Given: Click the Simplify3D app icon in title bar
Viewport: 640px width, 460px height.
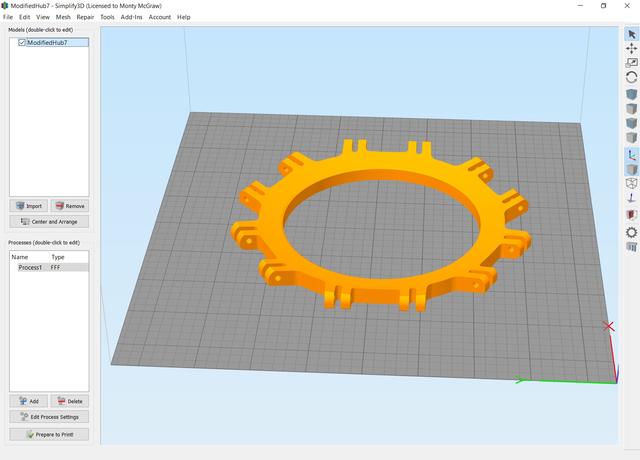Looking at the screenshot, I should (x=5, y=6).
